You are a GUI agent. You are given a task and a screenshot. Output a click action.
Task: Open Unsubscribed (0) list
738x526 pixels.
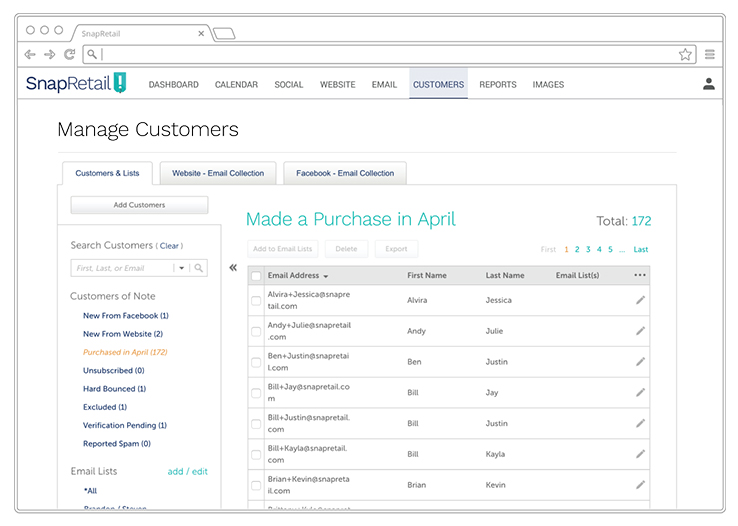[x=113, y=370]
